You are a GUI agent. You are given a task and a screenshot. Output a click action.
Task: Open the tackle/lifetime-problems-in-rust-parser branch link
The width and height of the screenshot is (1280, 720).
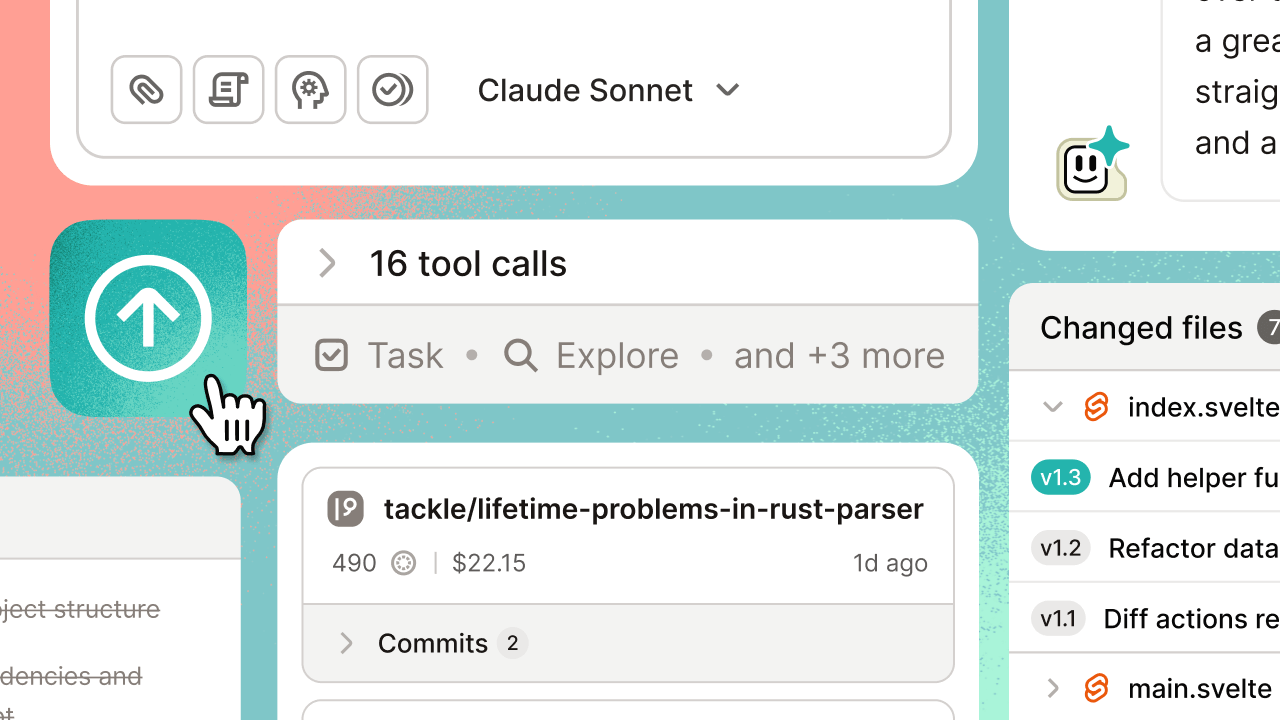653,509
